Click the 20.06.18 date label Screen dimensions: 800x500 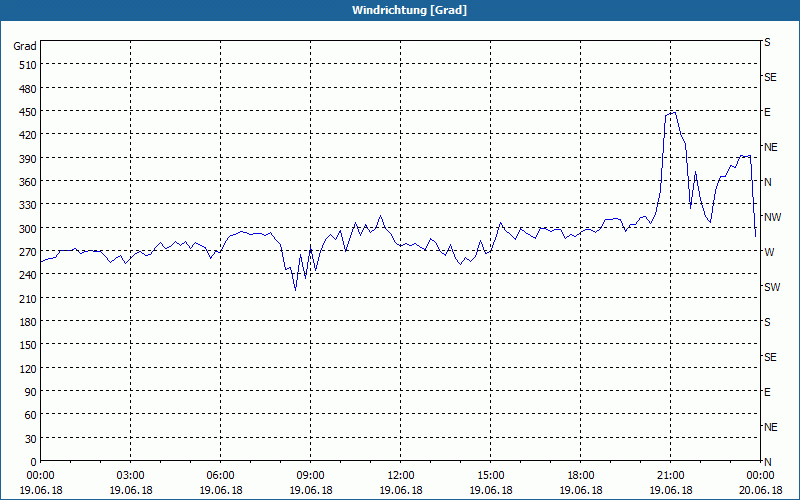pyautogui.click(x=761, y=490)
